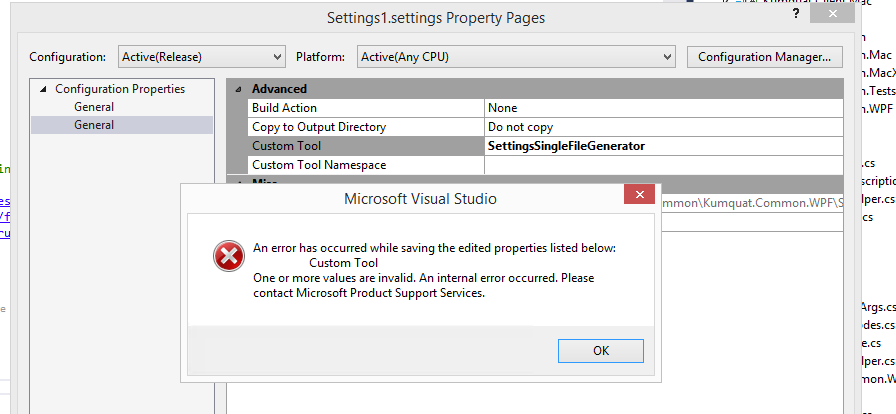Select the Copy to Output Directory property
The height and width of the screenshot is (414, 896).
367,127
